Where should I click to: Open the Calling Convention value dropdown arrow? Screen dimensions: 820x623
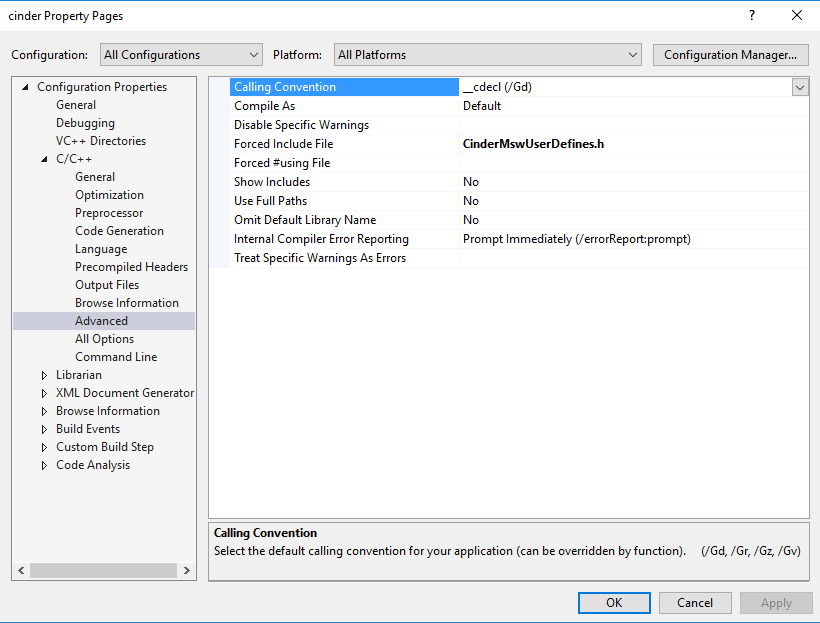click(800, 87)
